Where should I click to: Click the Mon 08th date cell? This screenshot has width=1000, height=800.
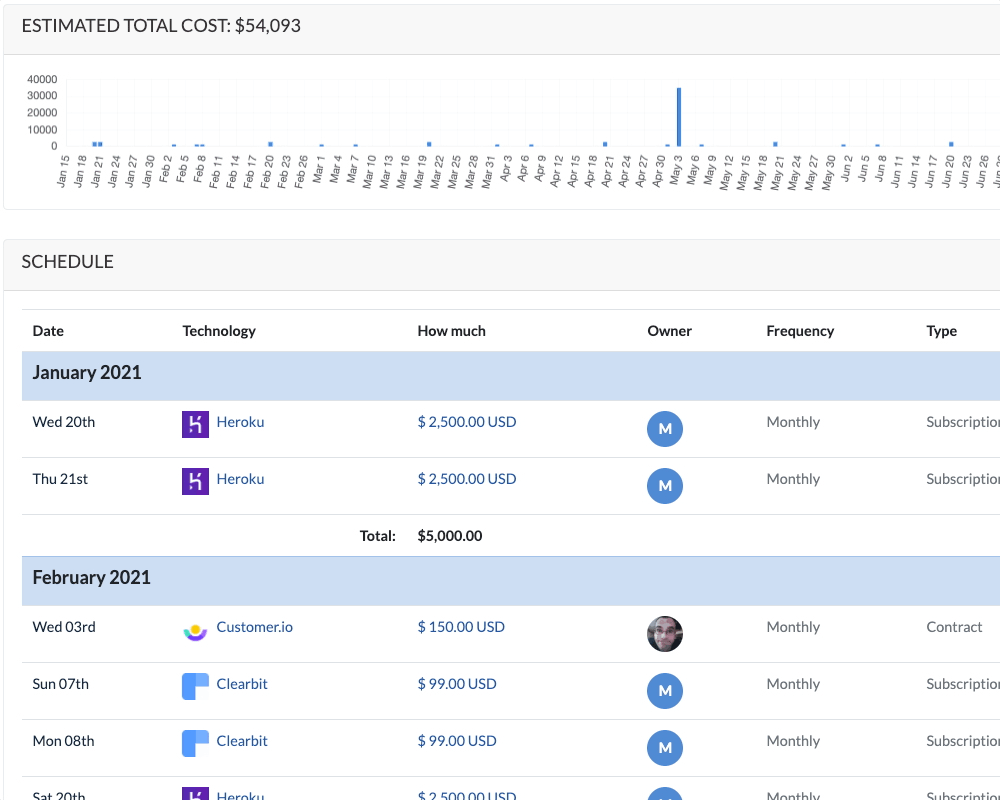pyautogui.click(x=63, y=741)
